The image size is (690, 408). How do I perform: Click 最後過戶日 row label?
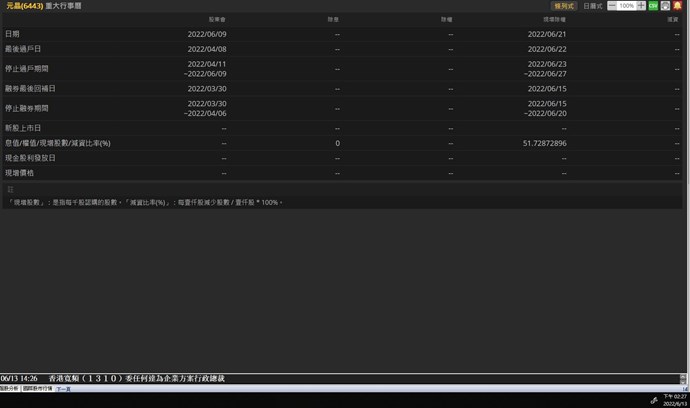pos(23,49)
